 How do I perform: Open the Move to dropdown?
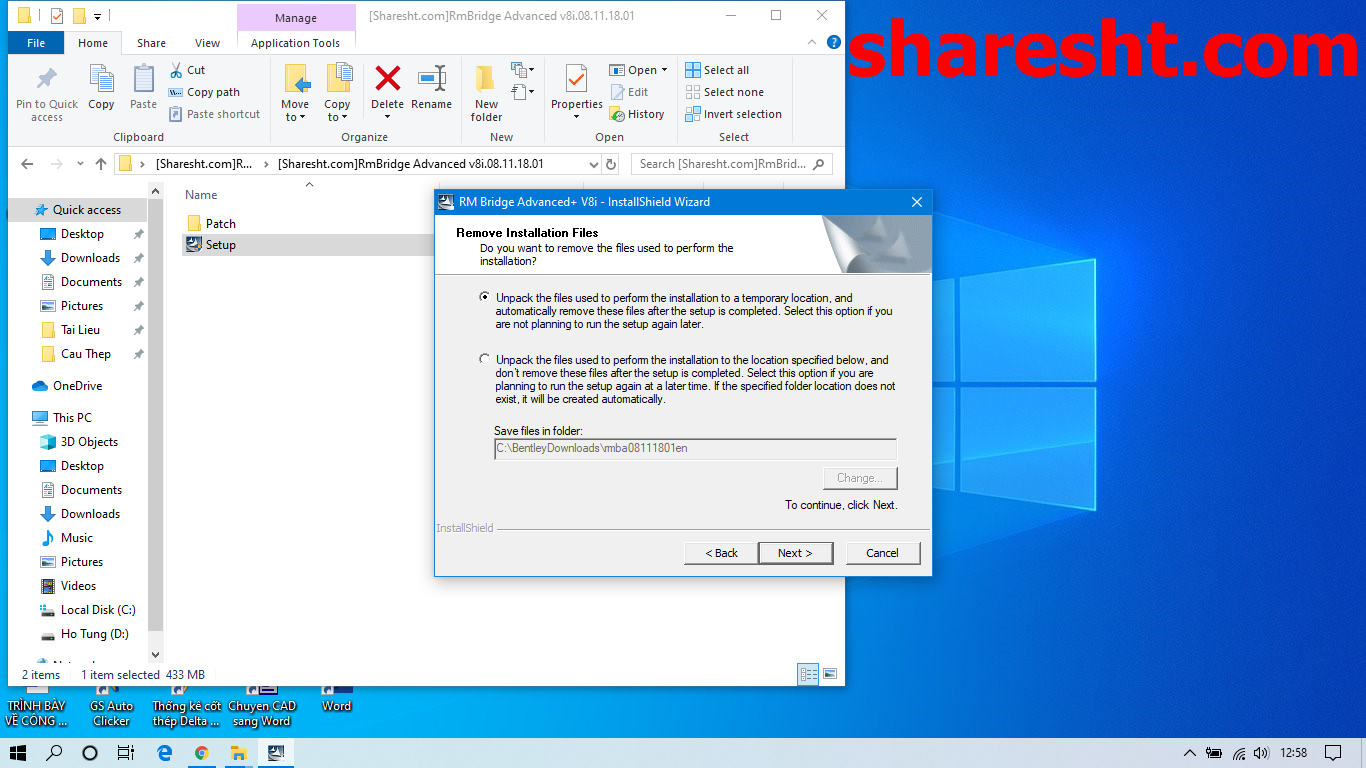pyautogui.click(x=295, y=92)
